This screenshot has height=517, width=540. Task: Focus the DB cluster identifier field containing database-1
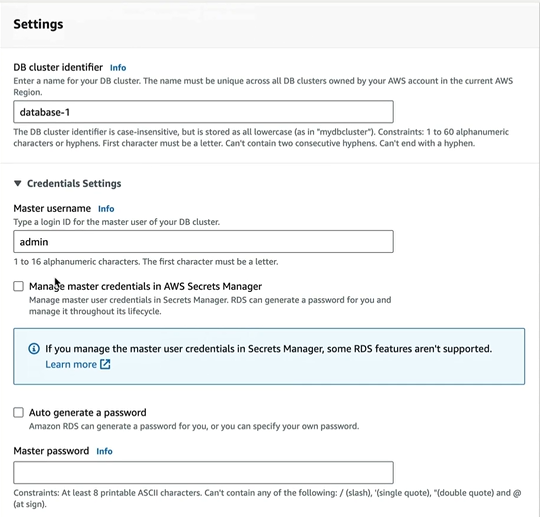pyautogui.click(x=203, y=112)
